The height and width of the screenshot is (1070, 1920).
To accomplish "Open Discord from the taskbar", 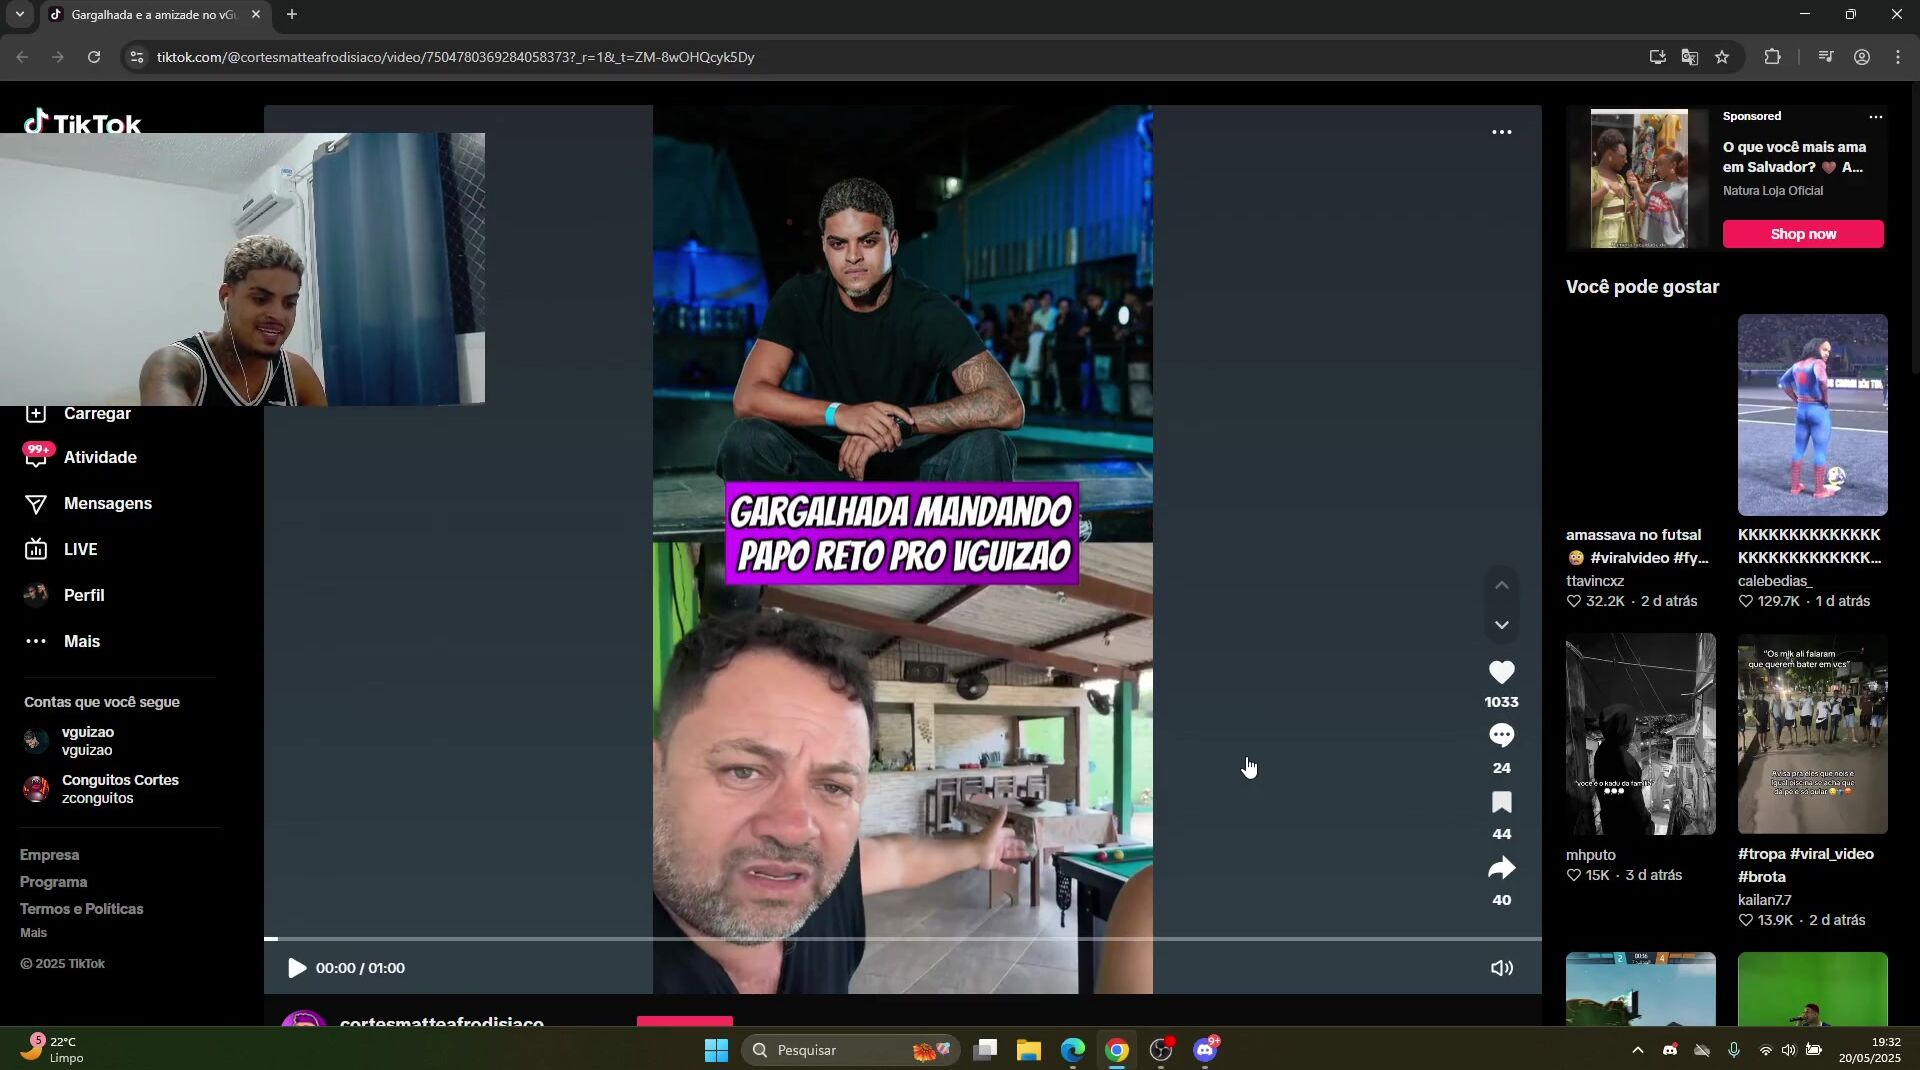I will tap(1205, 1050).
